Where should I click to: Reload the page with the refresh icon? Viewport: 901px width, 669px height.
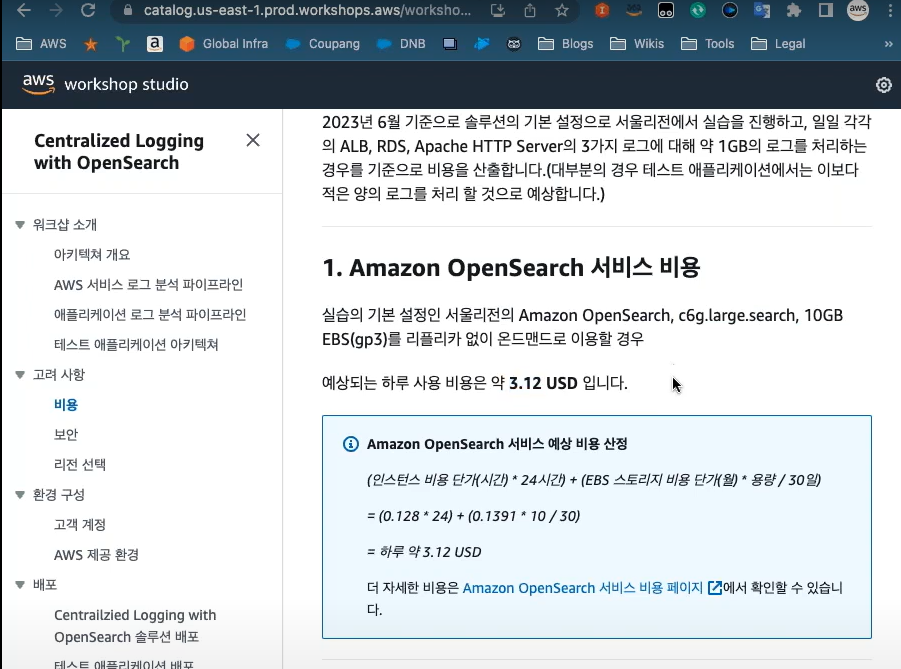88,10
